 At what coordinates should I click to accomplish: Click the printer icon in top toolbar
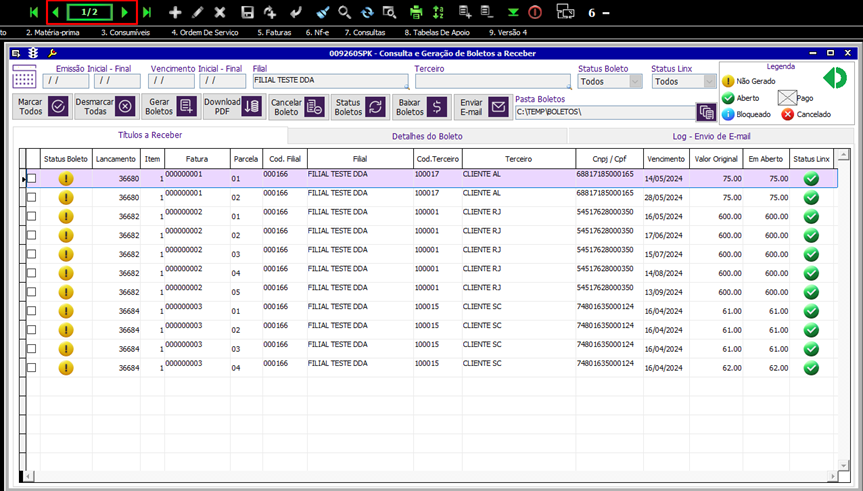pos(416,13)
